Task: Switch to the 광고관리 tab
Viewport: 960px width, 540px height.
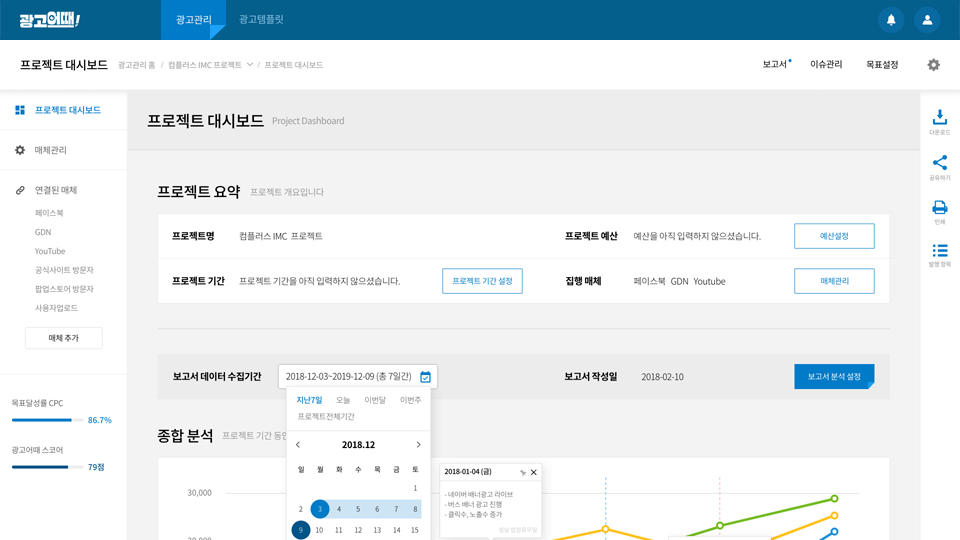Action: pos(193,20)
